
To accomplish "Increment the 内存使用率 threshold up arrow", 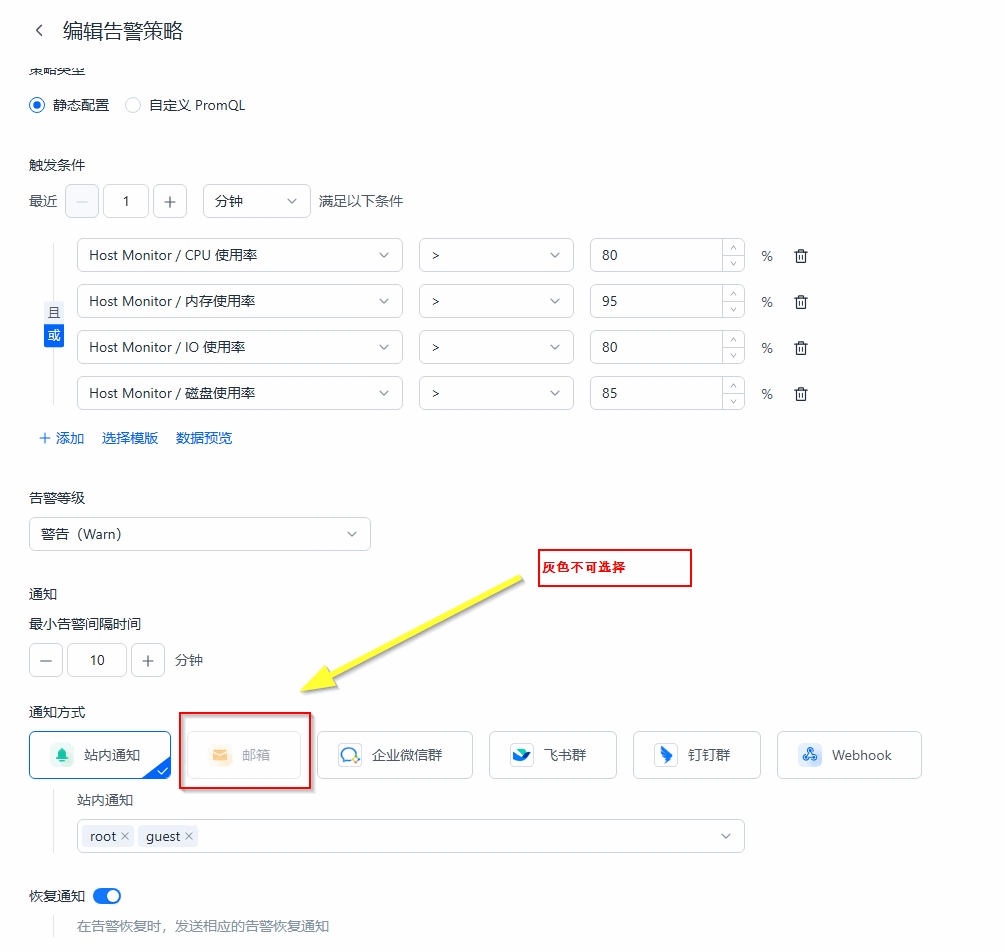I will 733,293.
